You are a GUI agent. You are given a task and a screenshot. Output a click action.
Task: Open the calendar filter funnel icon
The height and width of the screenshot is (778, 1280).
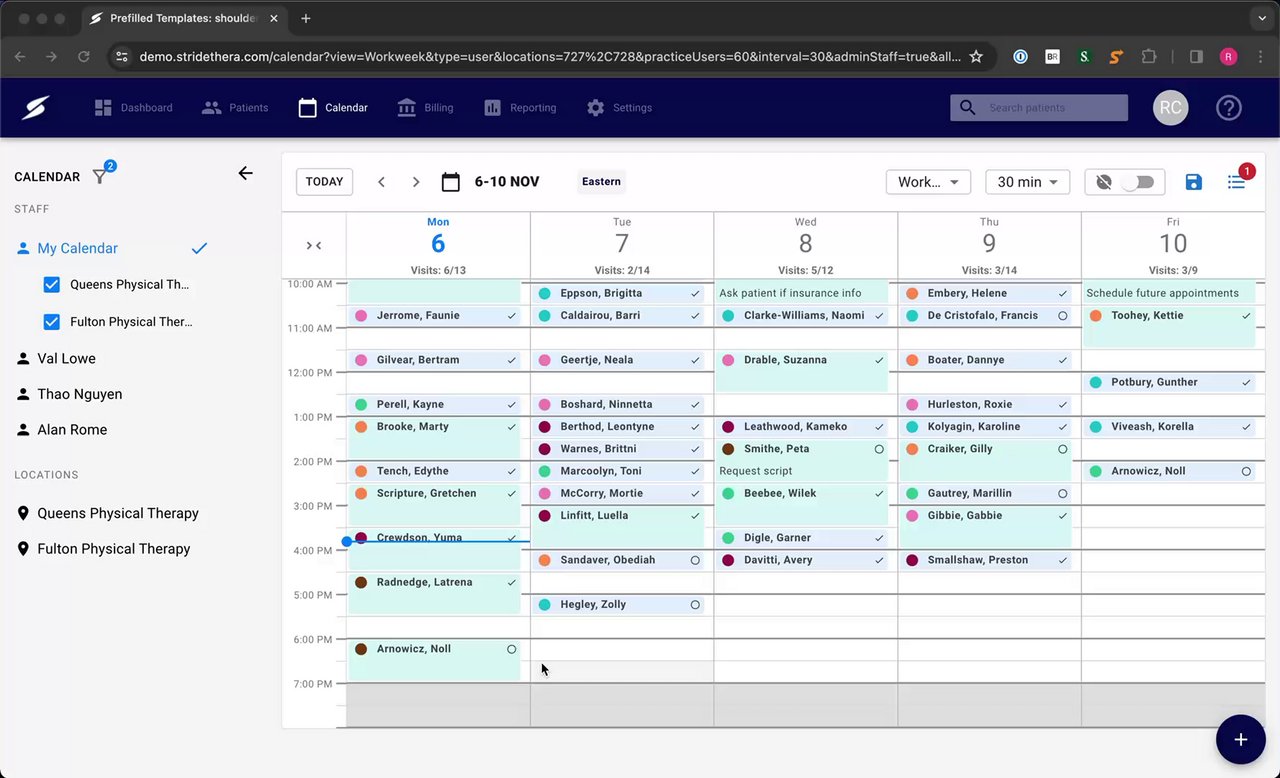[x=100, y=176]
